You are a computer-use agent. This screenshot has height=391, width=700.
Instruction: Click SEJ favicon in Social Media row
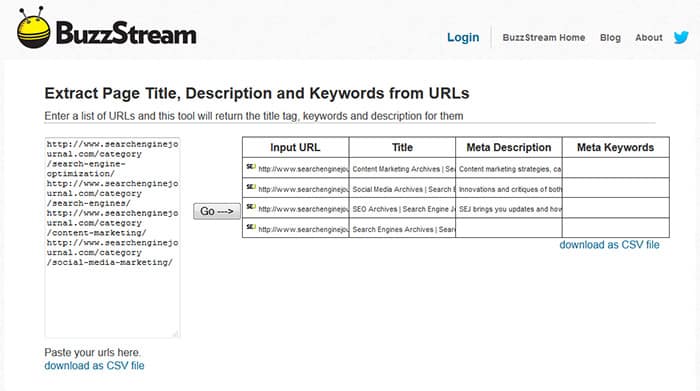251,187
